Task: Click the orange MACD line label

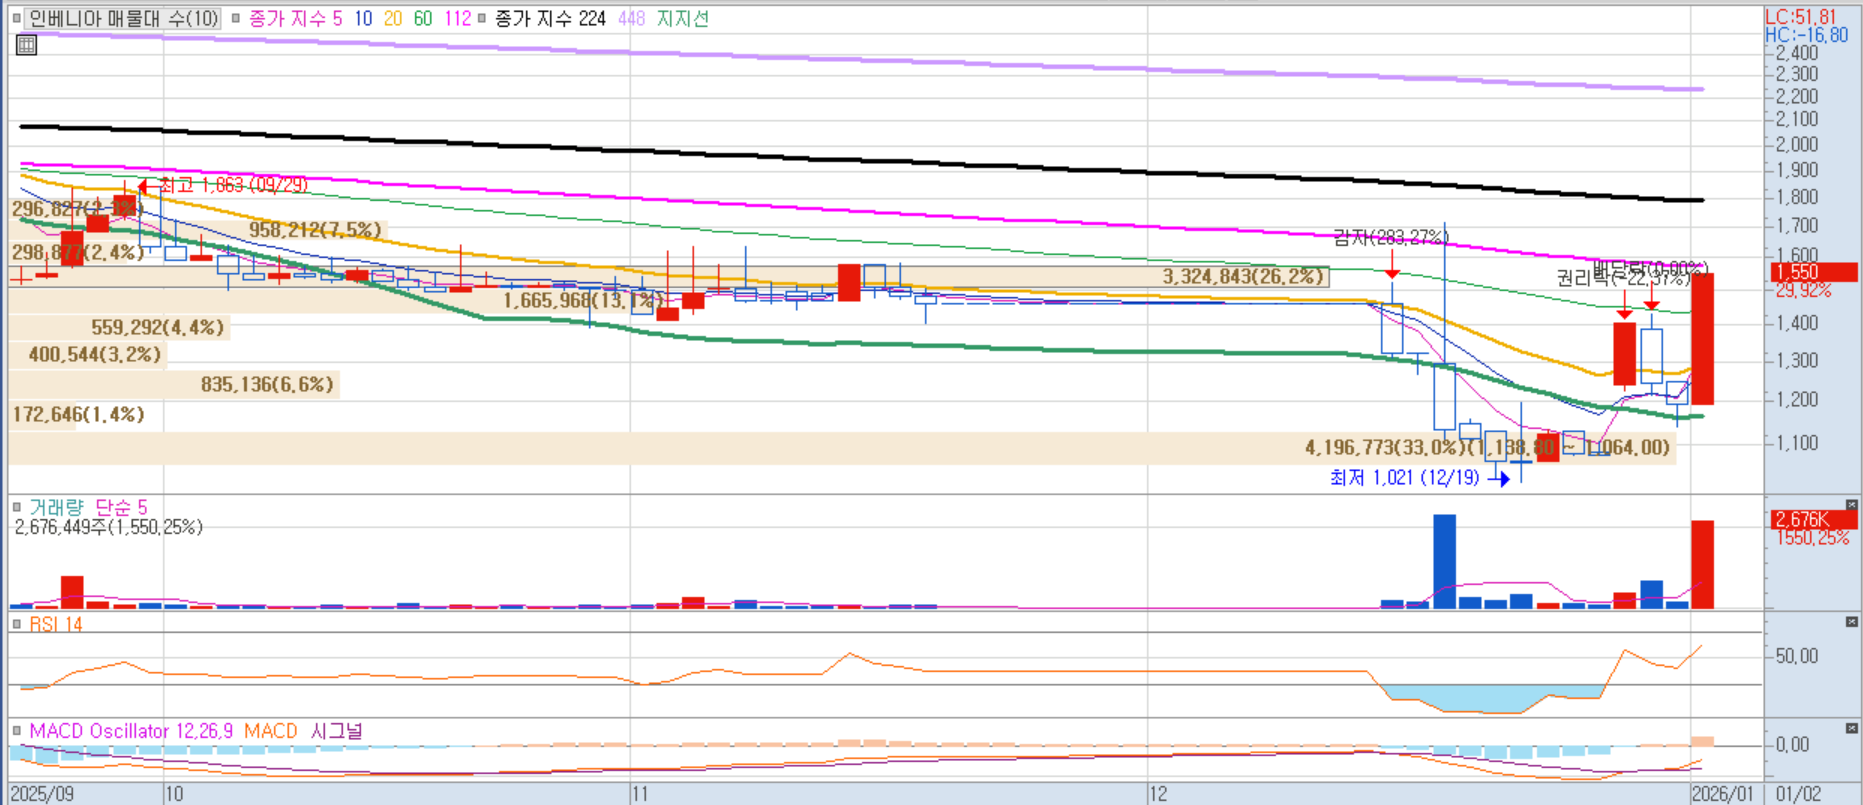Action: 271,731
